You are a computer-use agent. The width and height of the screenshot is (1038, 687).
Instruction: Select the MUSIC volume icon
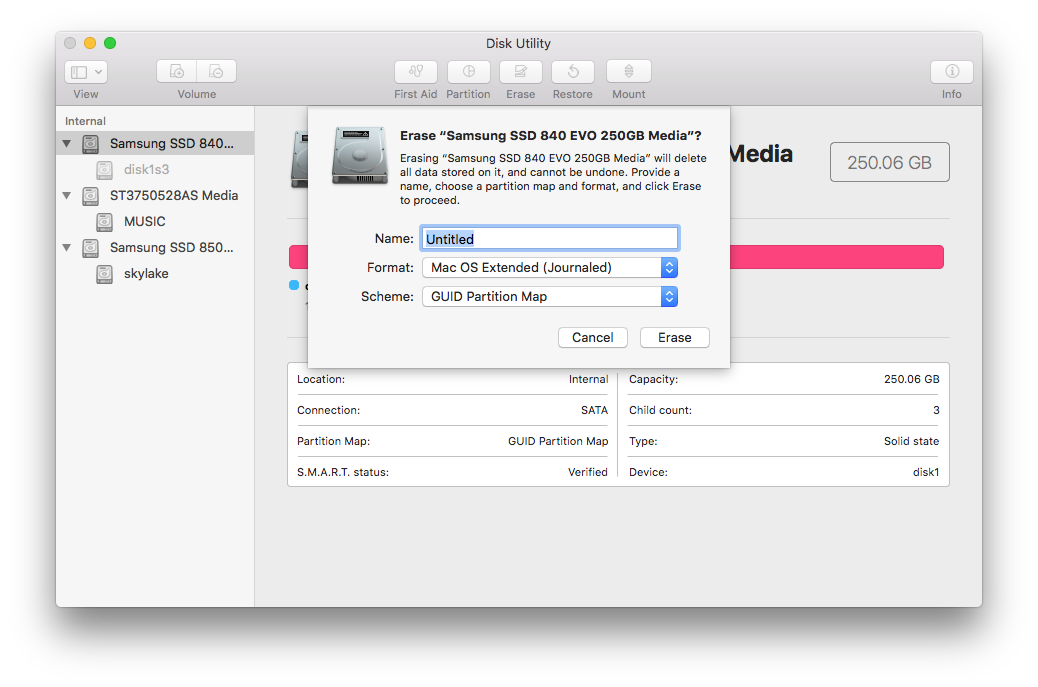pos(105,221)
